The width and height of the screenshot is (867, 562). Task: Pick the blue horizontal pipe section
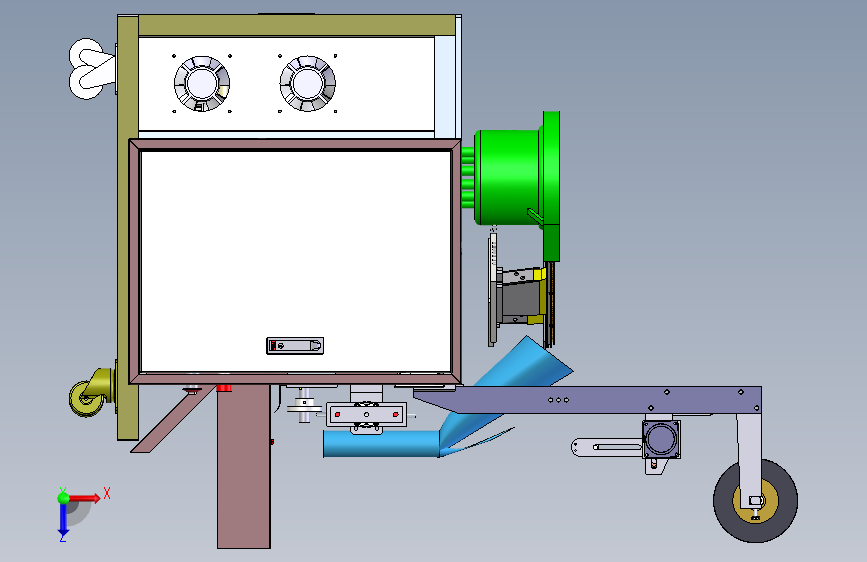coord(381,444)
